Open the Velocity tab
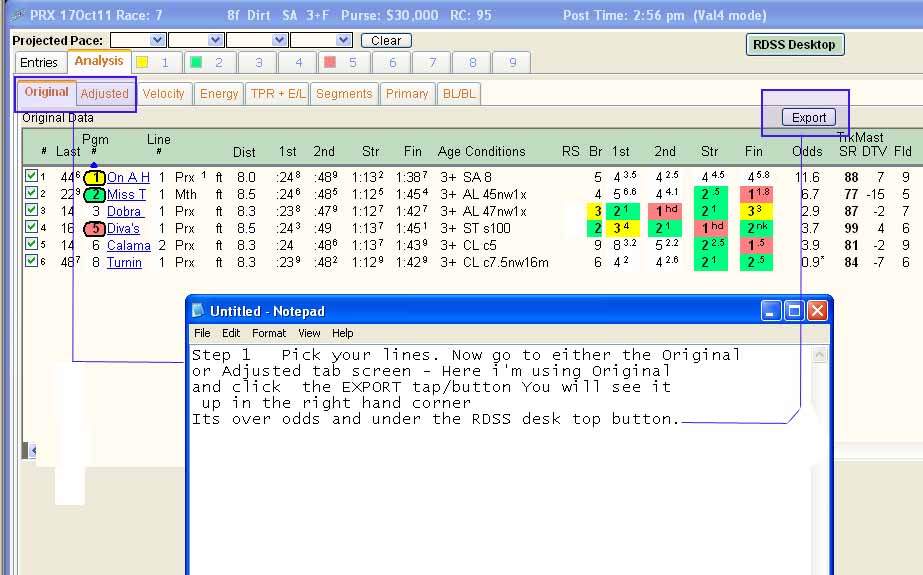The width and height of the screenshot is (923, 575). (164, 94)
